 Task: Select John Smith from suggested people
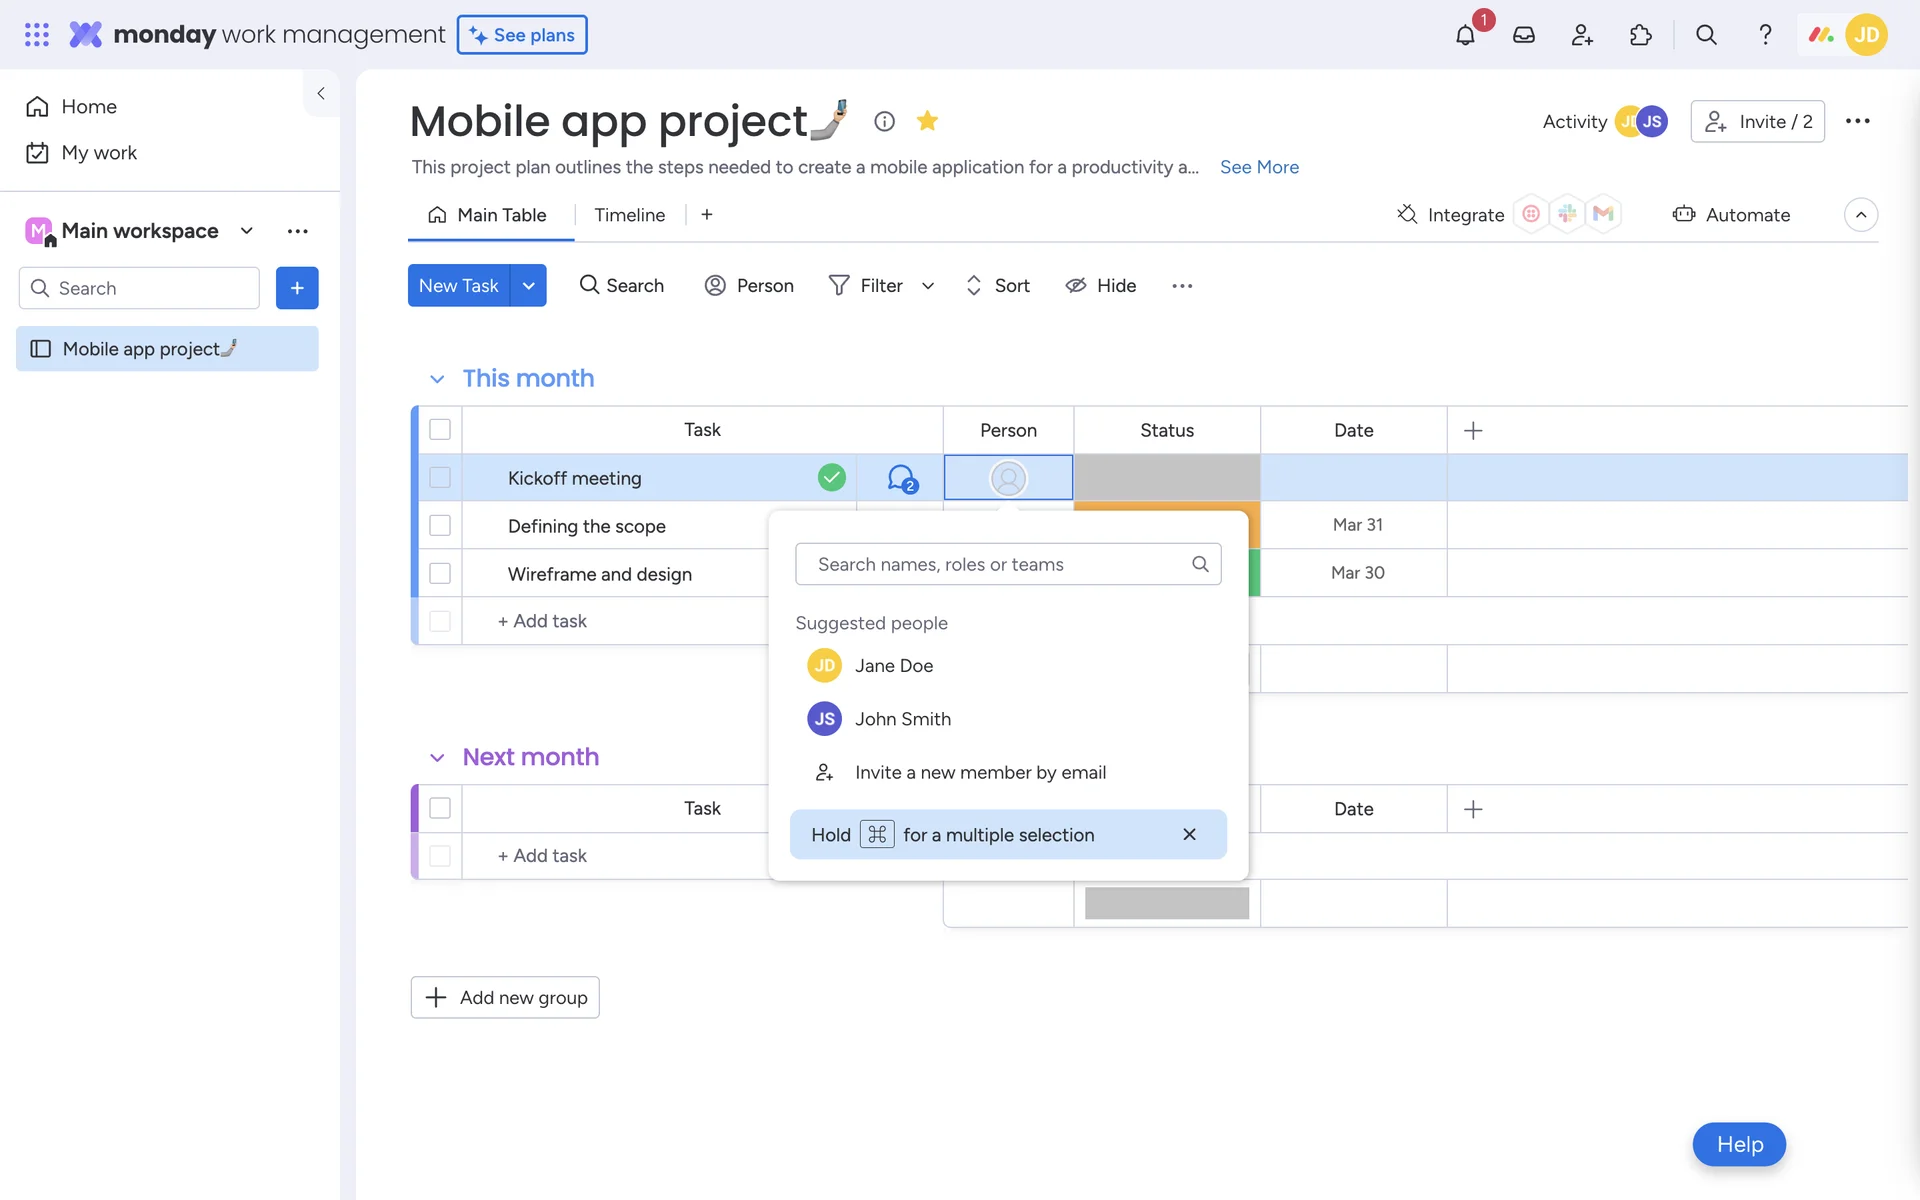pyautogui.click(x=902, y=719)
